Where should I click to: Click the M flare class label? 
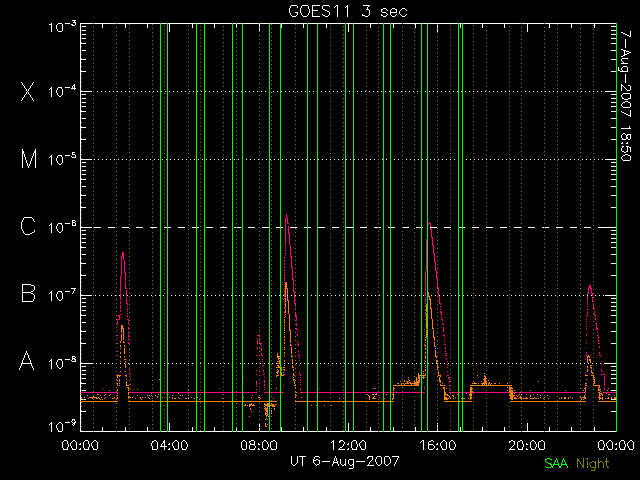[29, 159]
